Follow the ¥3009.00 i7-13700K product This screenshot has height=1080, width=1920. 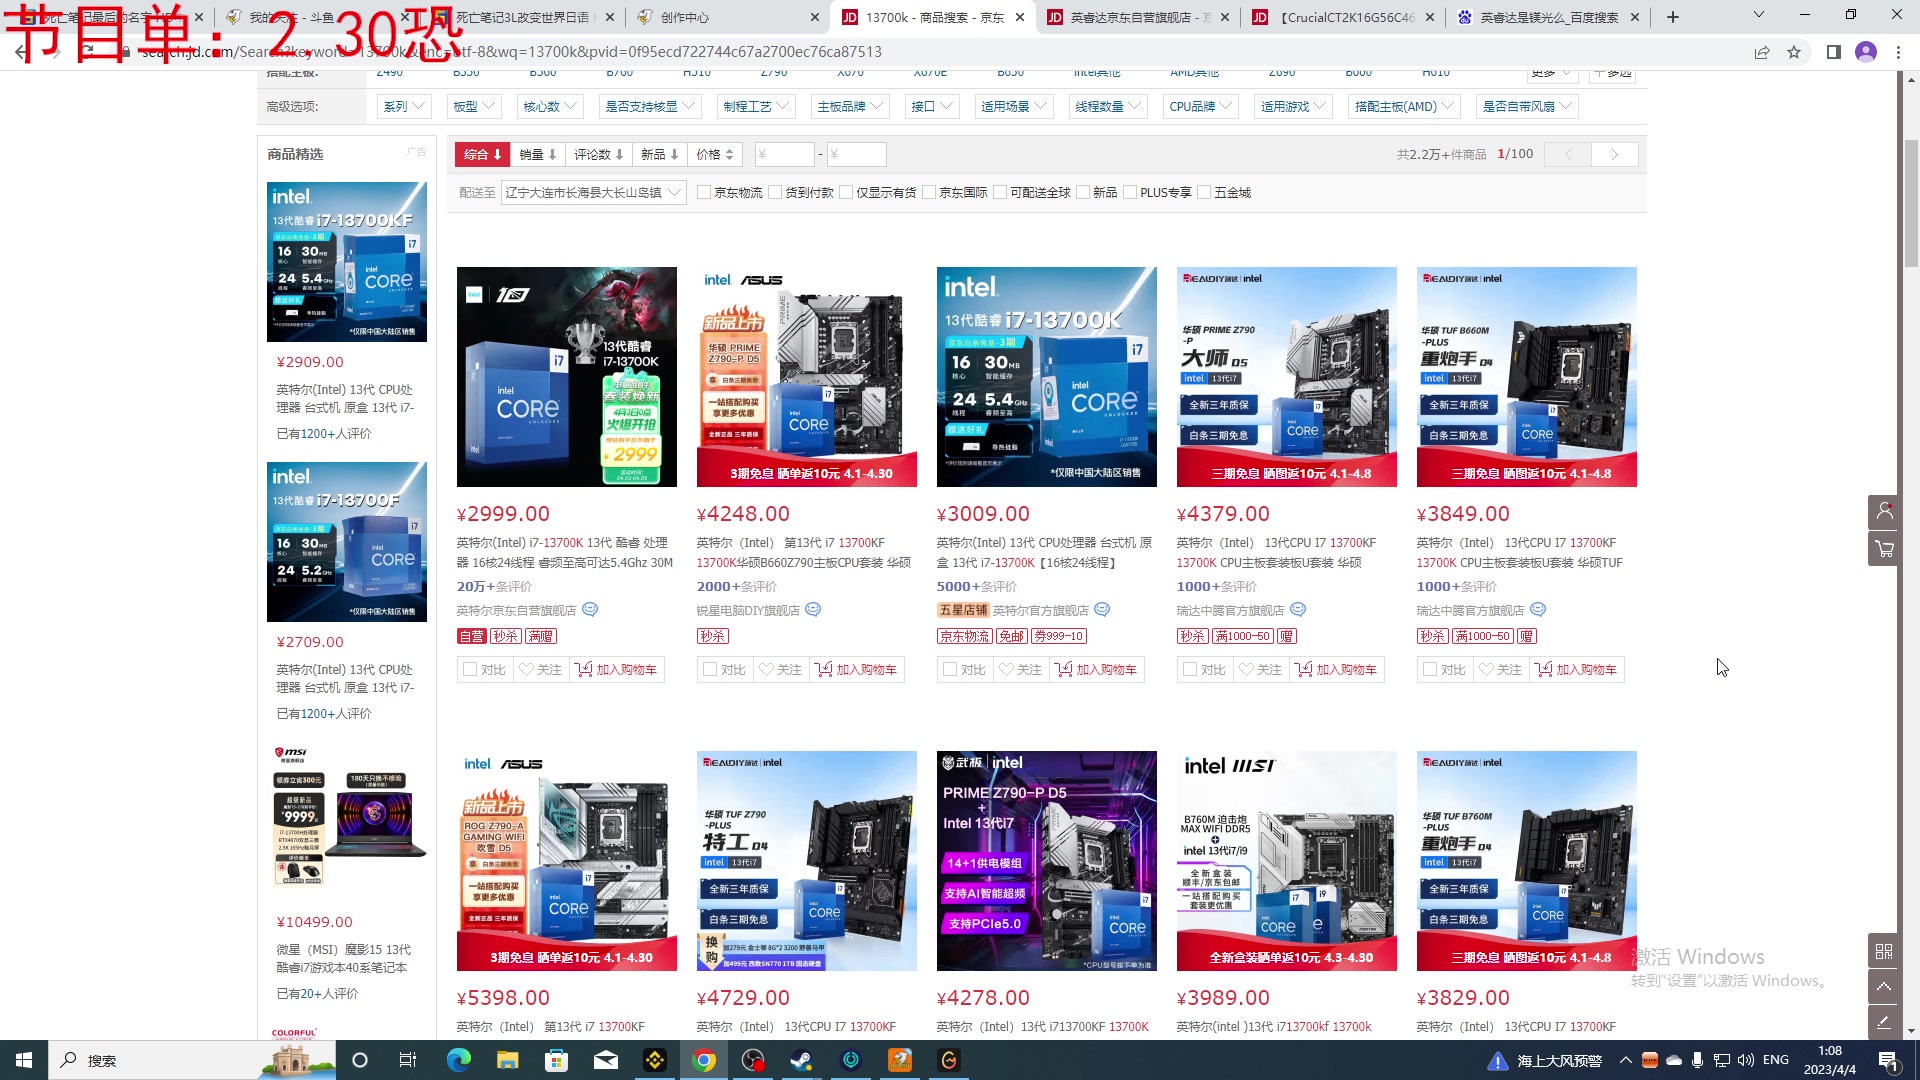point(1019,669)
